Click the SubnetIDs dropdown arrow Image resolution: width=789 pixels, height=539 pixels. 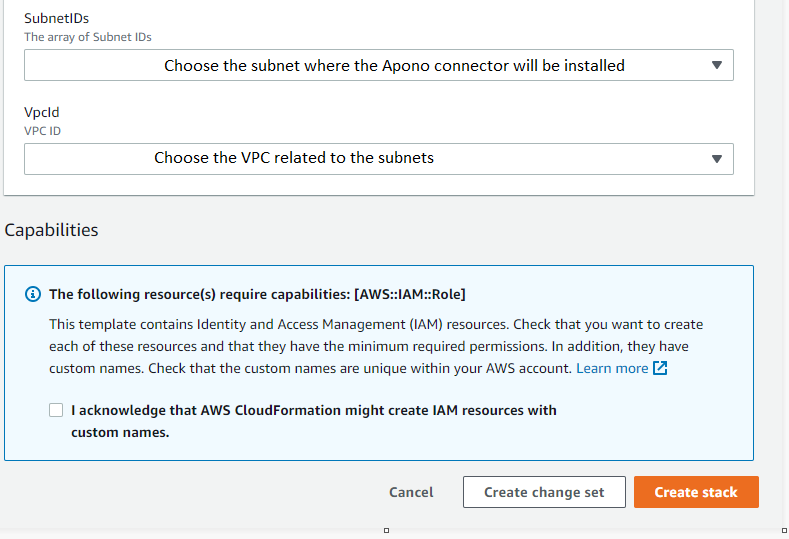pos(716,66)
